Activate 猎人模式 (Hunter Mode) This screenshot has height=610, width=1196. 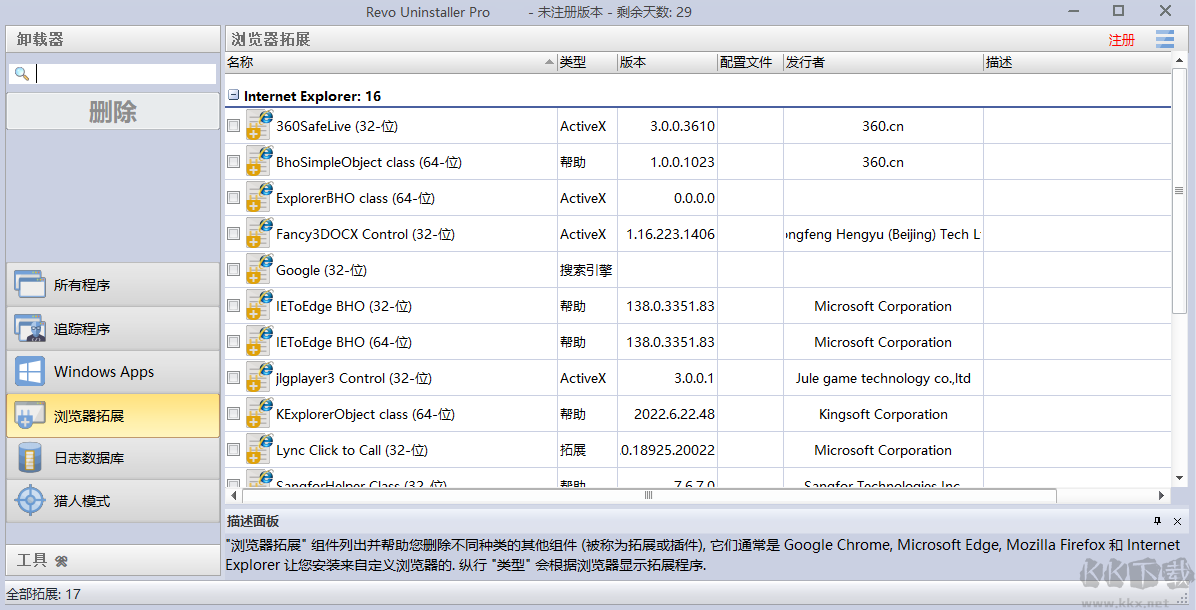point(112,500)
